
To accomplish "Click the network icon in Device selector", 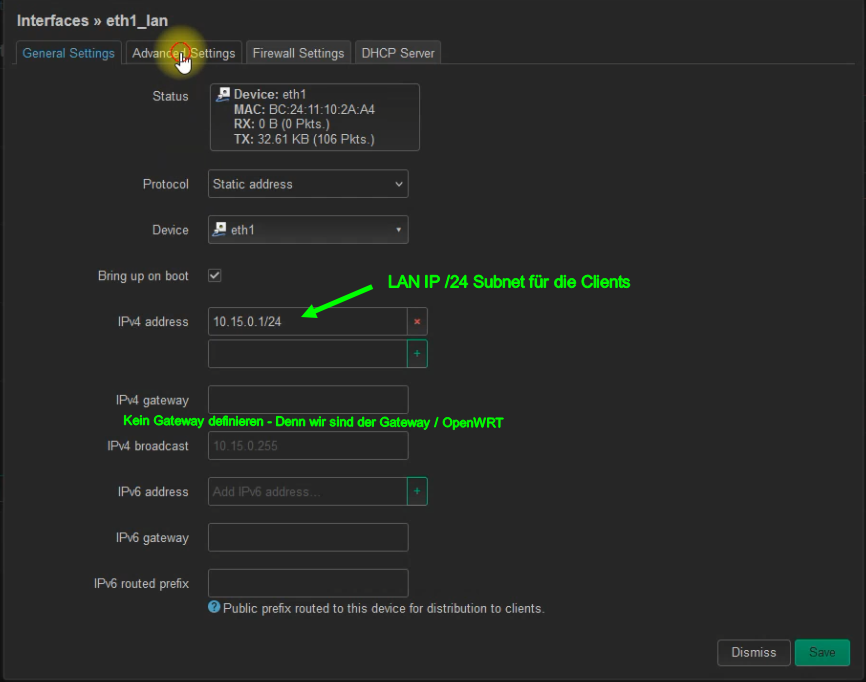I will [x=220, y=230].
